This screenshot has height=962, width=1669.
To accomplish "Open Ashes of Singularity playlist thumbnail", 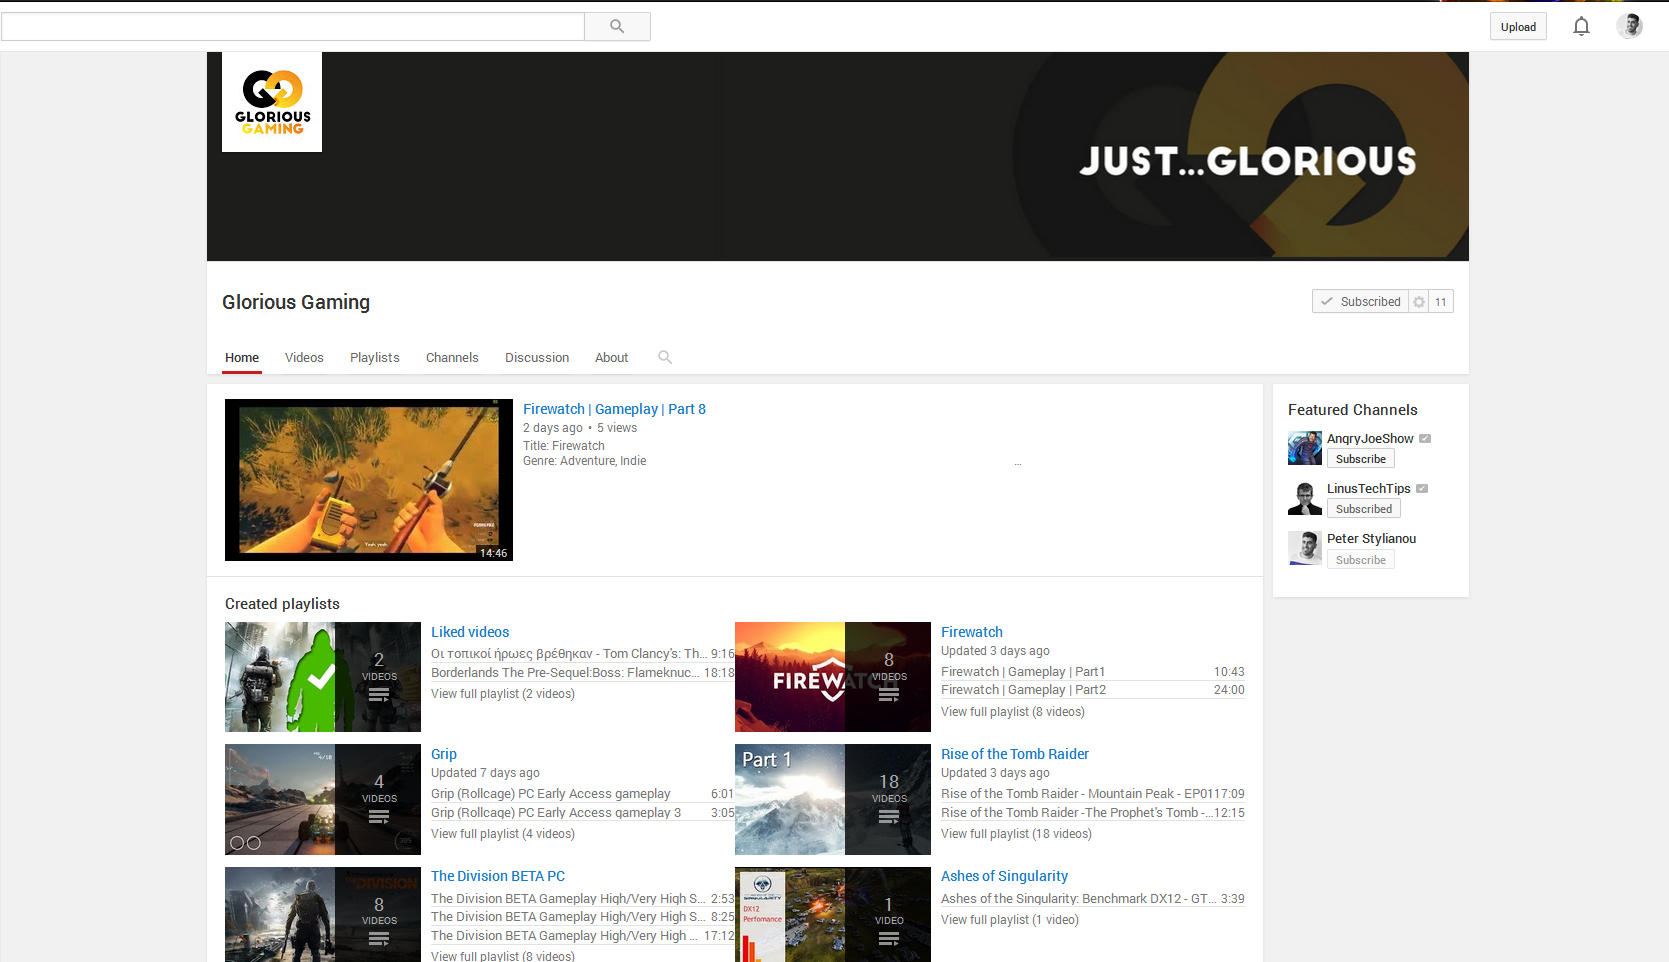I will [x=833, y=914].
